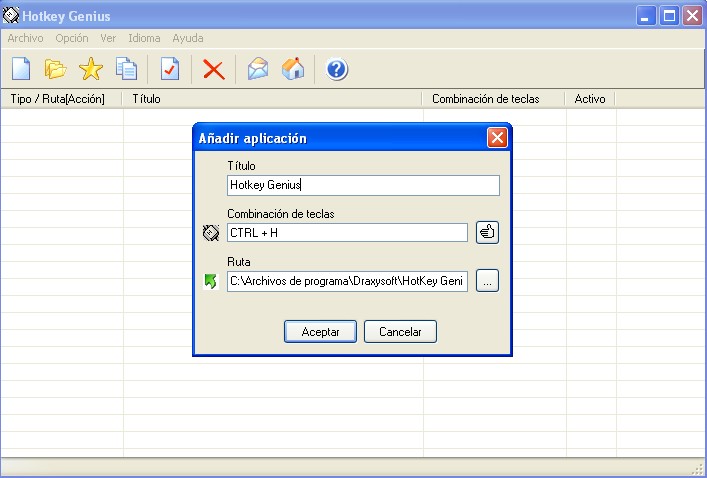This screenshot has width=707, height=478.
Task: Confirm the dialog with the Aceptar button
Action: click(x=320, y=332)
